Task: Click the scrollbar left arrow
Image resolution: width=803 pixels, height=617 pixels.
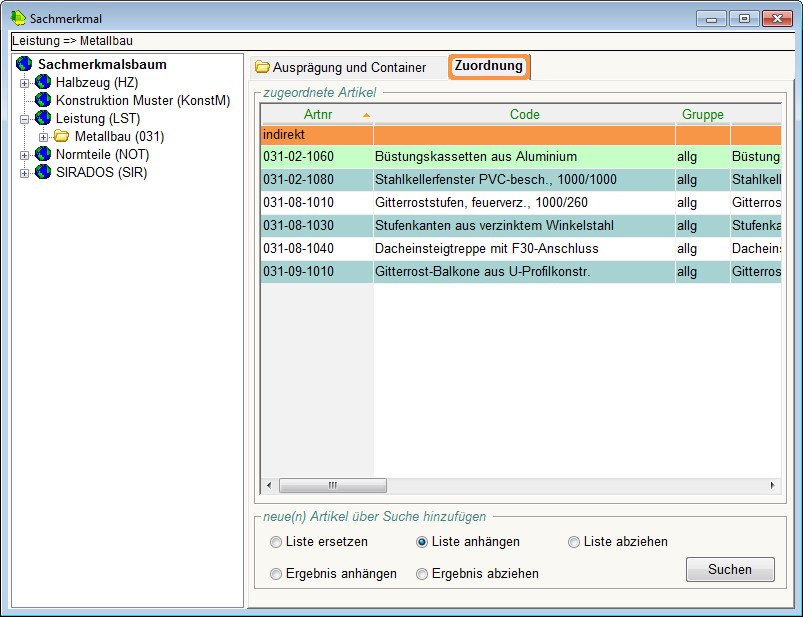Action: pyautogui.click(x=269, y=485)
